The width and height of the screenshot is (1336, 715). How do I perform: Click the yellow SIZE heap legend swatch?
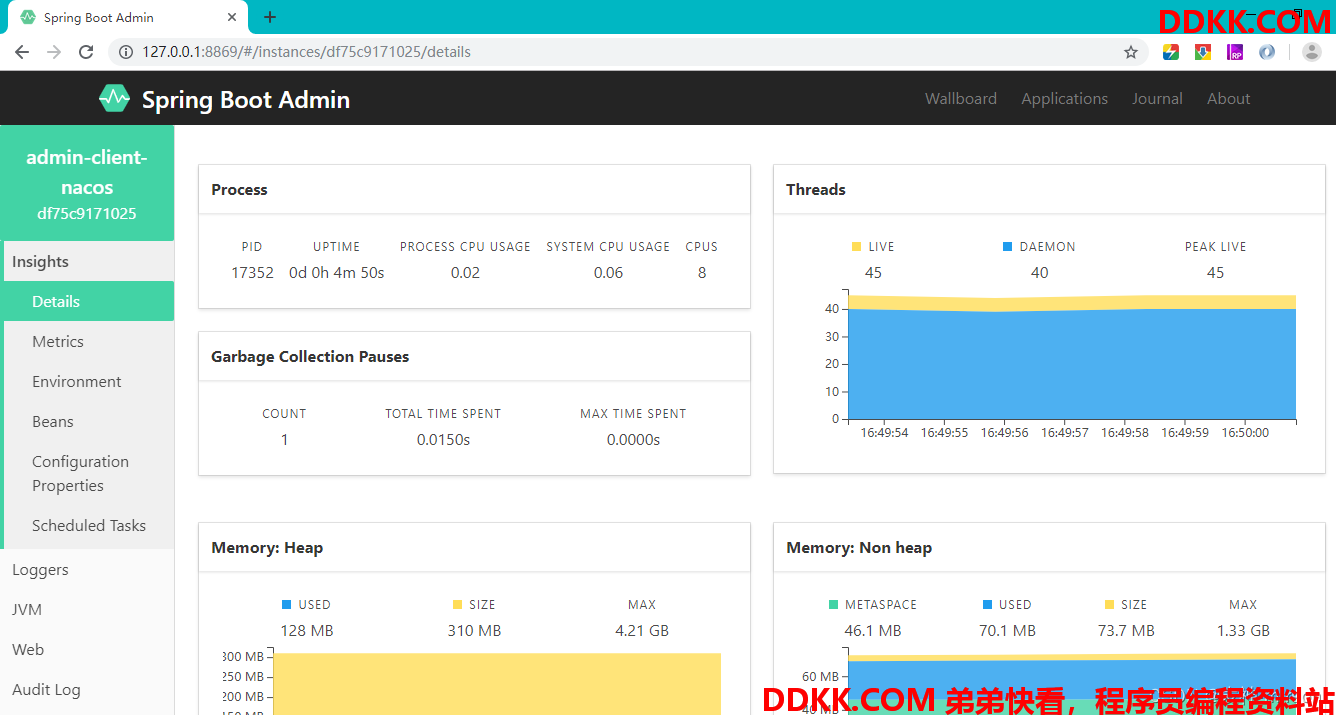(x=457, y=604)
